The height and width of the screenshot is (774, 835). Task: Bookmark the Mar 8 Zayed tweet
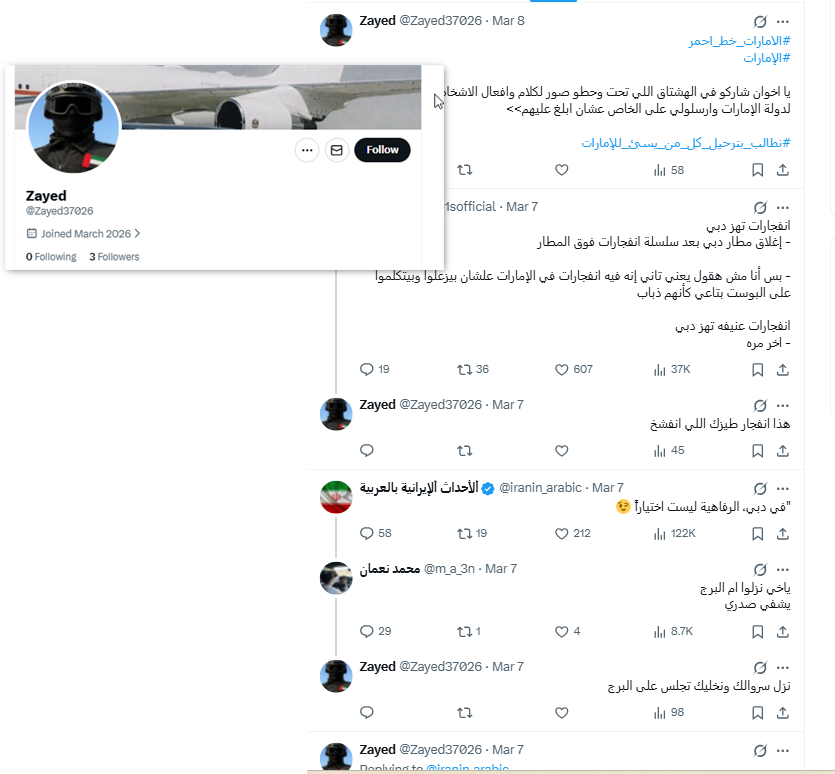tap(757, 170)
